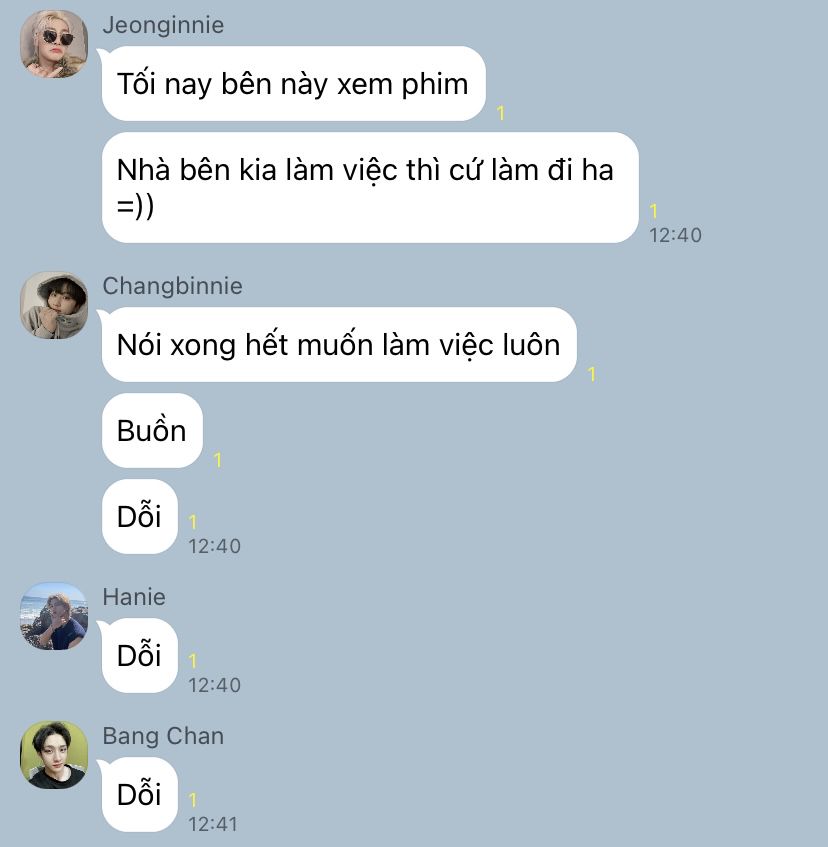The image size is (828, 847).
Task: Tap Hanie's profile photo
Action: point(54,616)
